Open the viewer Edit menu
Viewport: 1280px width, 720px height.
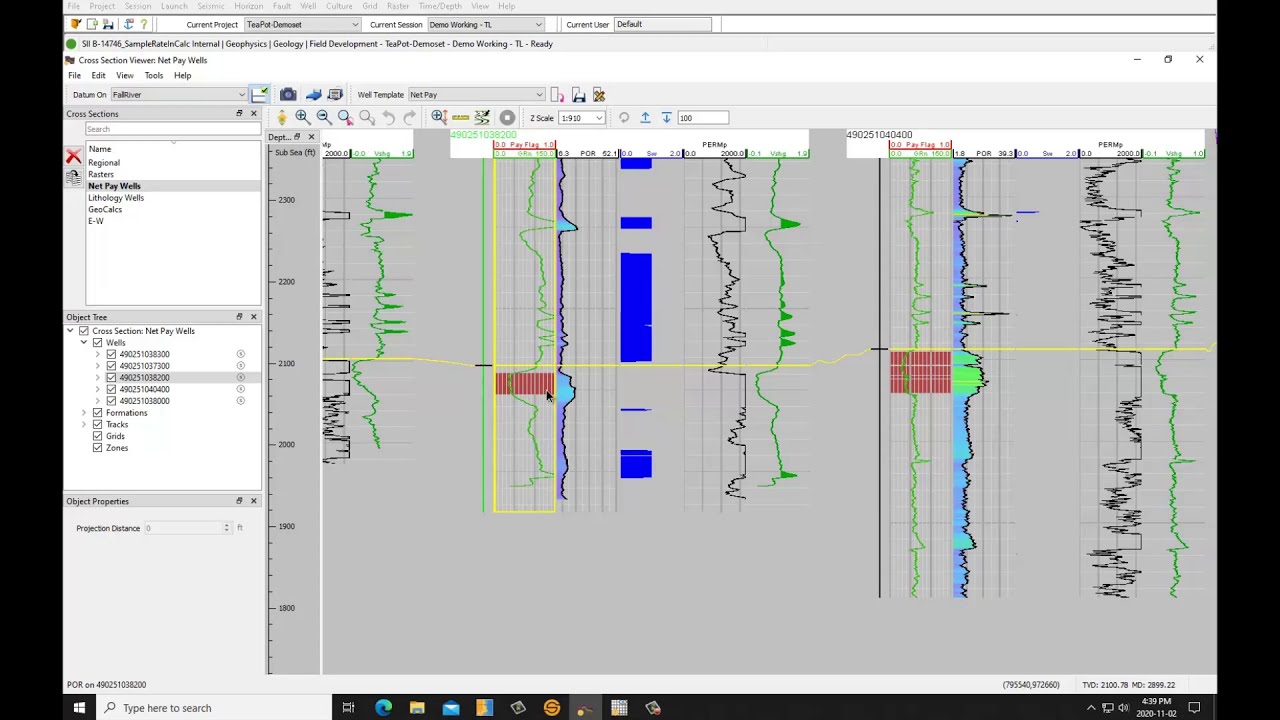click(98, 76)
